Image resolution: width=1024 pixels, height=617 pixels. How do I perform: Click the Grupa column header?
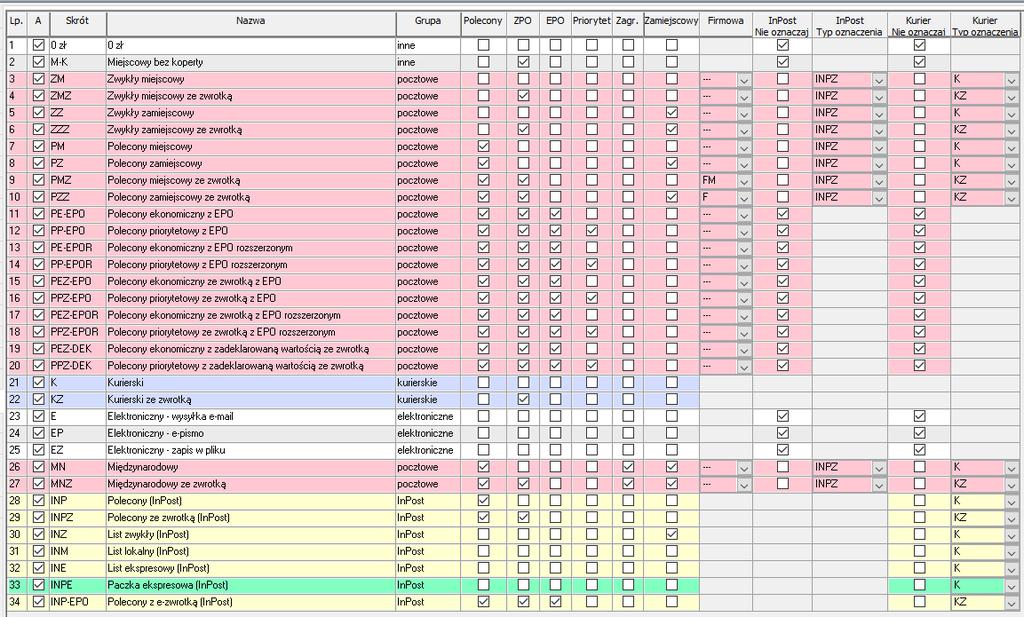(428, 24)
